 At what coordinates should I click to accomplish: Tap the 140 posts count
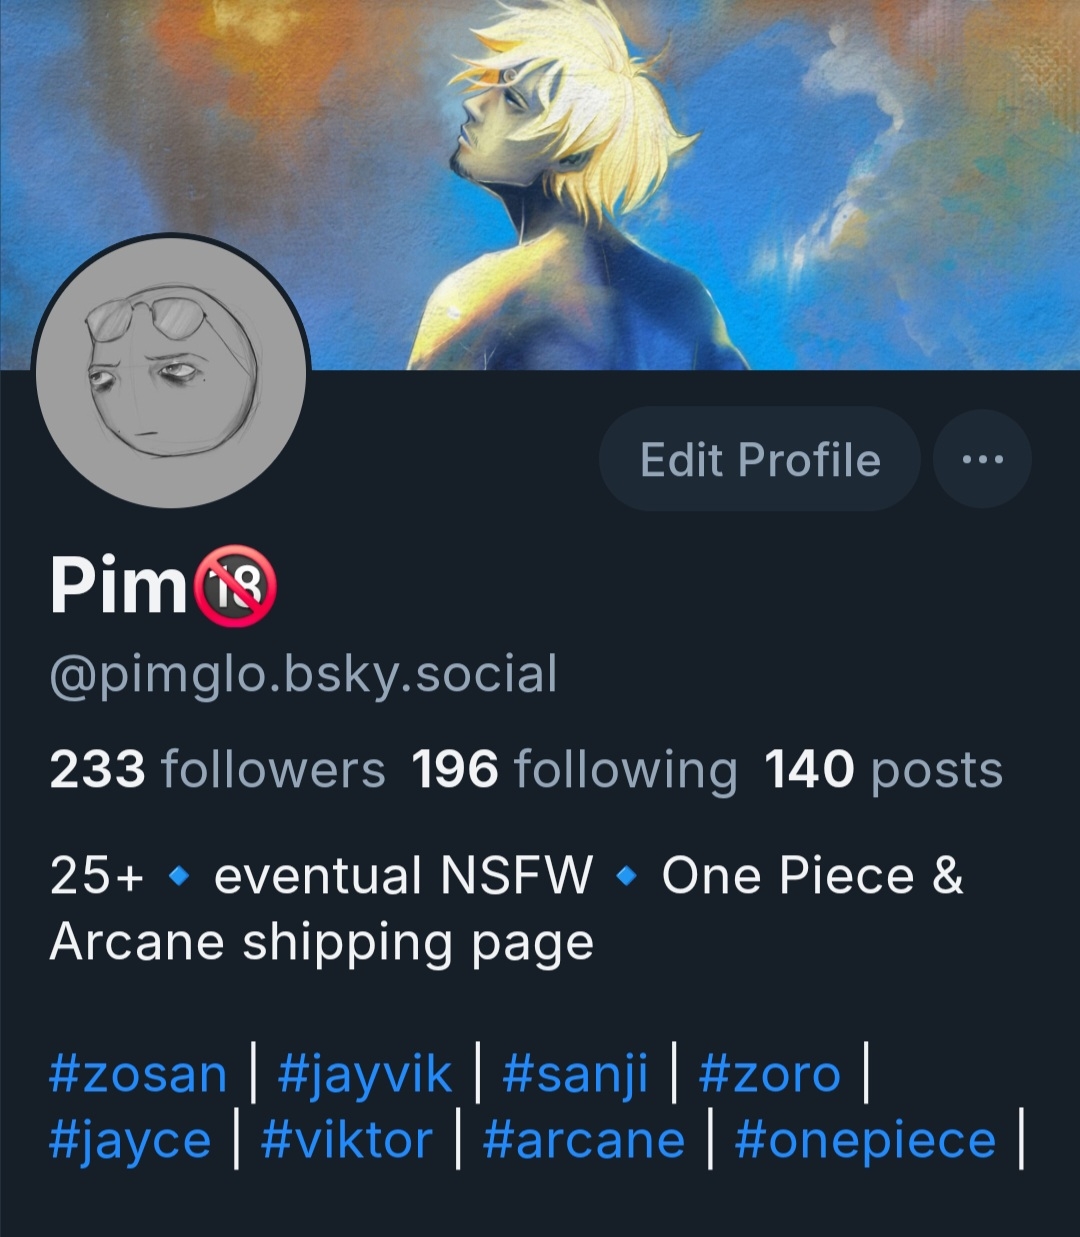(x=884, y=770)
